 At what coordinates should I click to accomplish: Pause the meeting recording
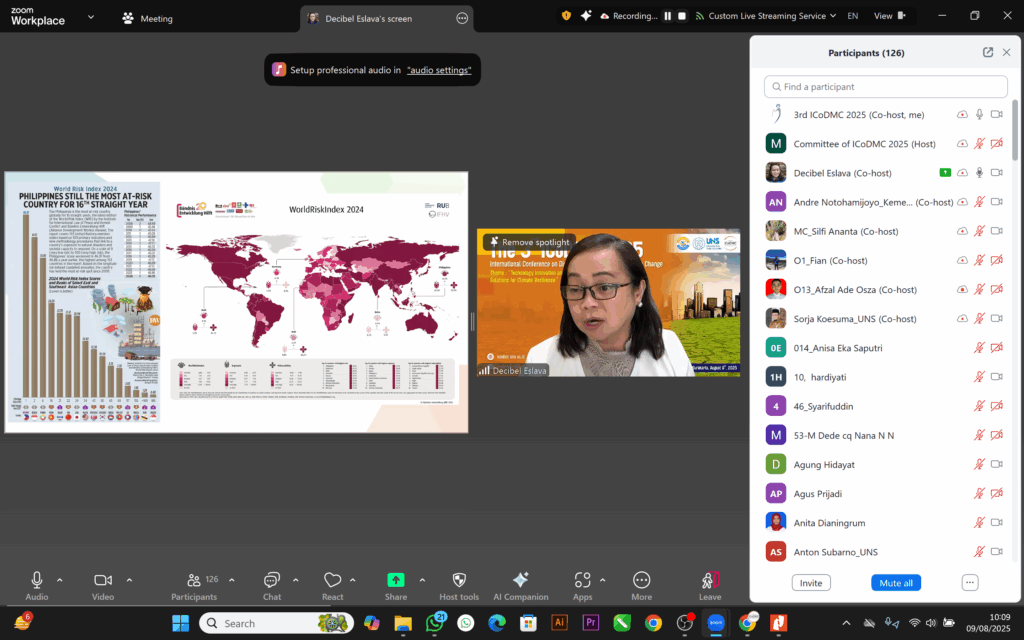(667, 16)
